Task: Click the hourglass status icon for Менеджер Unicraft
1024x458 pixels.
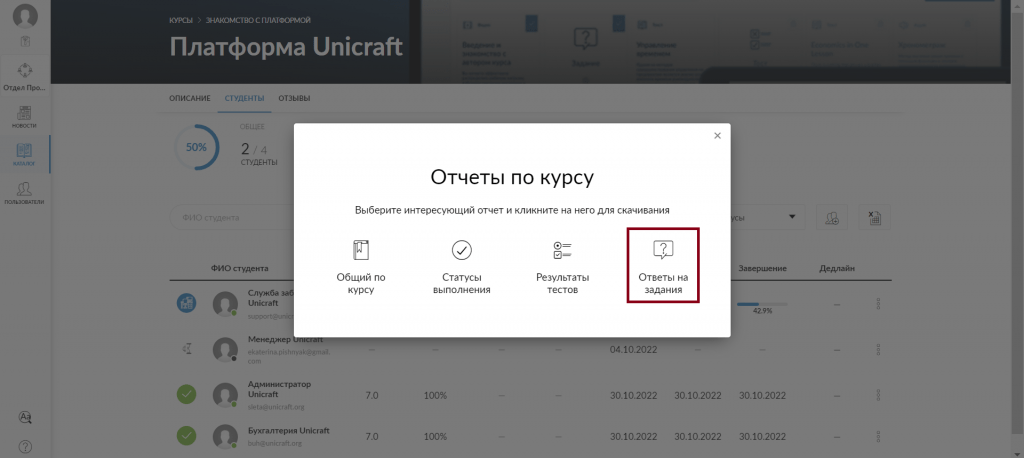Action: click(x=187, y=350)
